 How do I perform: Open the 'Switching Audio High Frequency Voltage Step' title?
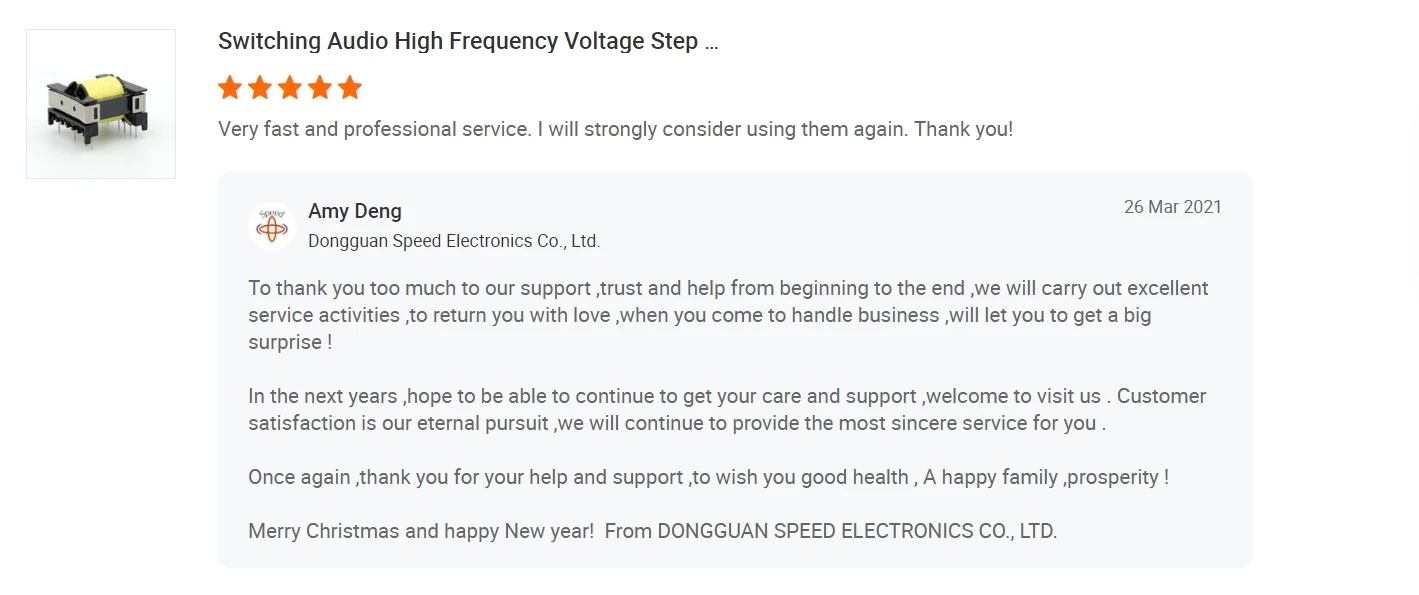[458, 42]
